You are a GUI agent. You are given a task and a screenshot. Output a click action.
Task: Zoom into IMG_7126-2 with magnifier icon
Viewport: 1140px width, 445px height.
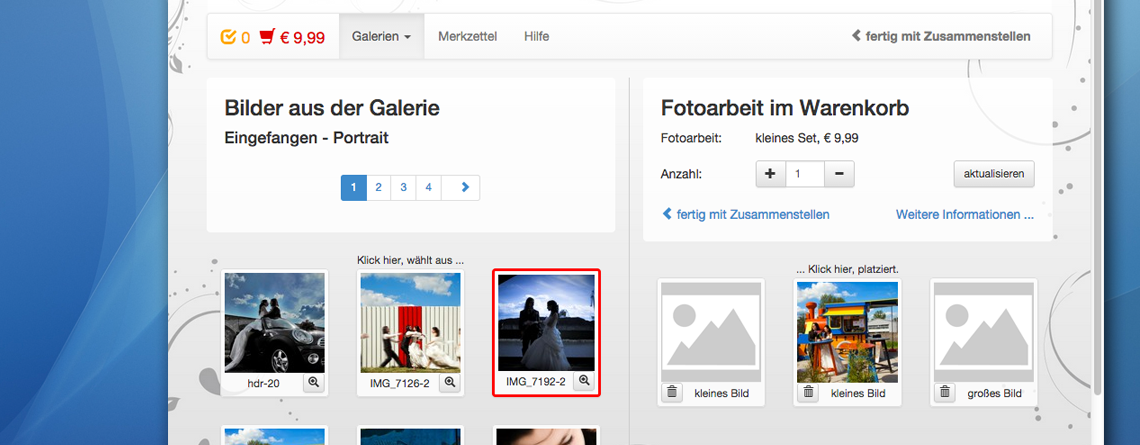click(x=449, y=382)
